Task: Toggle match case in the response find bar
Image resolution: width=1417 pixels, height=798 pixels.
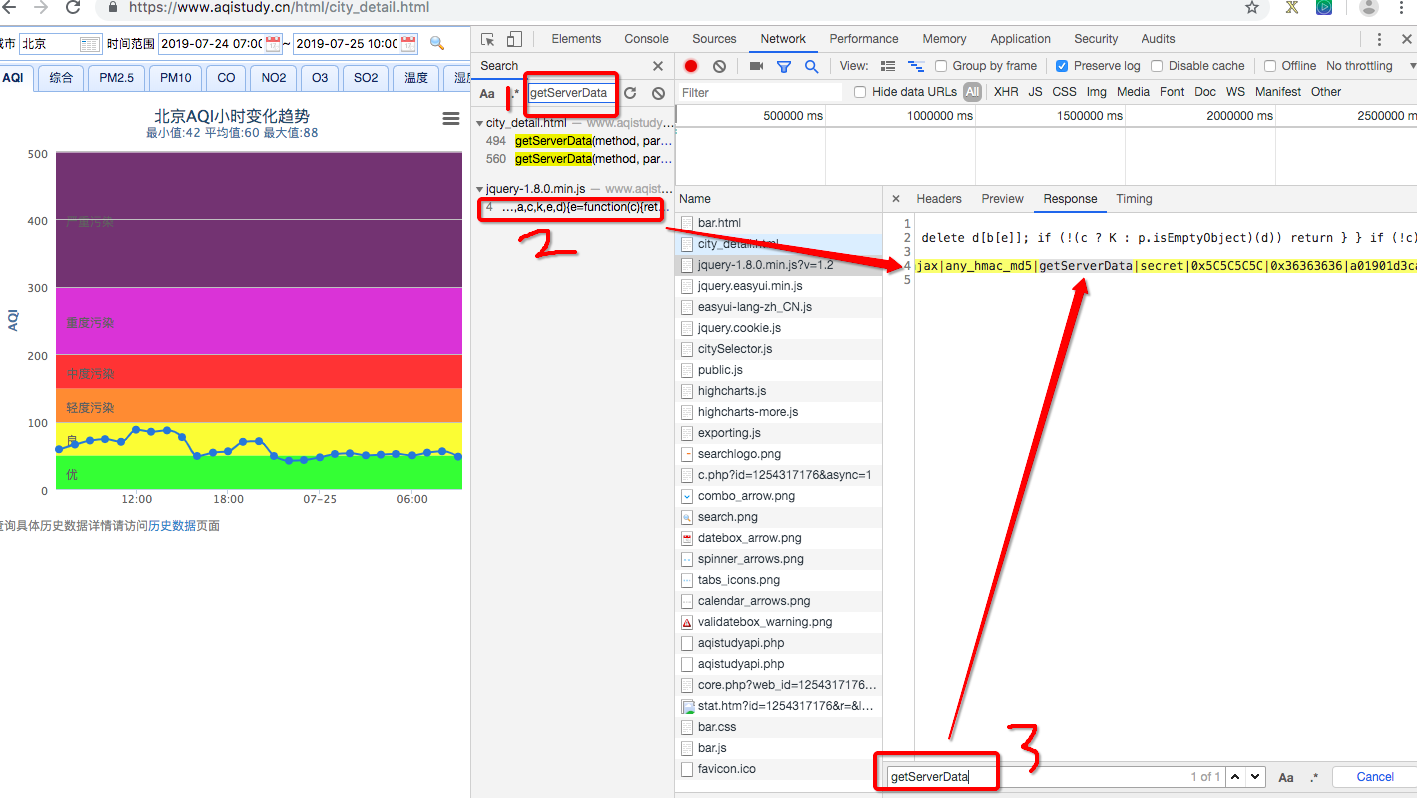Action: pyautogui.click(x=1286, y=777)
